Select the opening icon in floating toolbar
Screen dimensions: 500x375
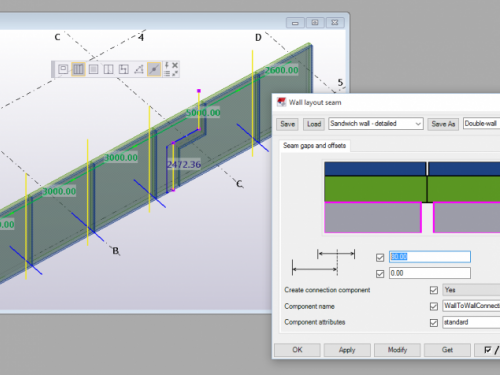point(63,69)
